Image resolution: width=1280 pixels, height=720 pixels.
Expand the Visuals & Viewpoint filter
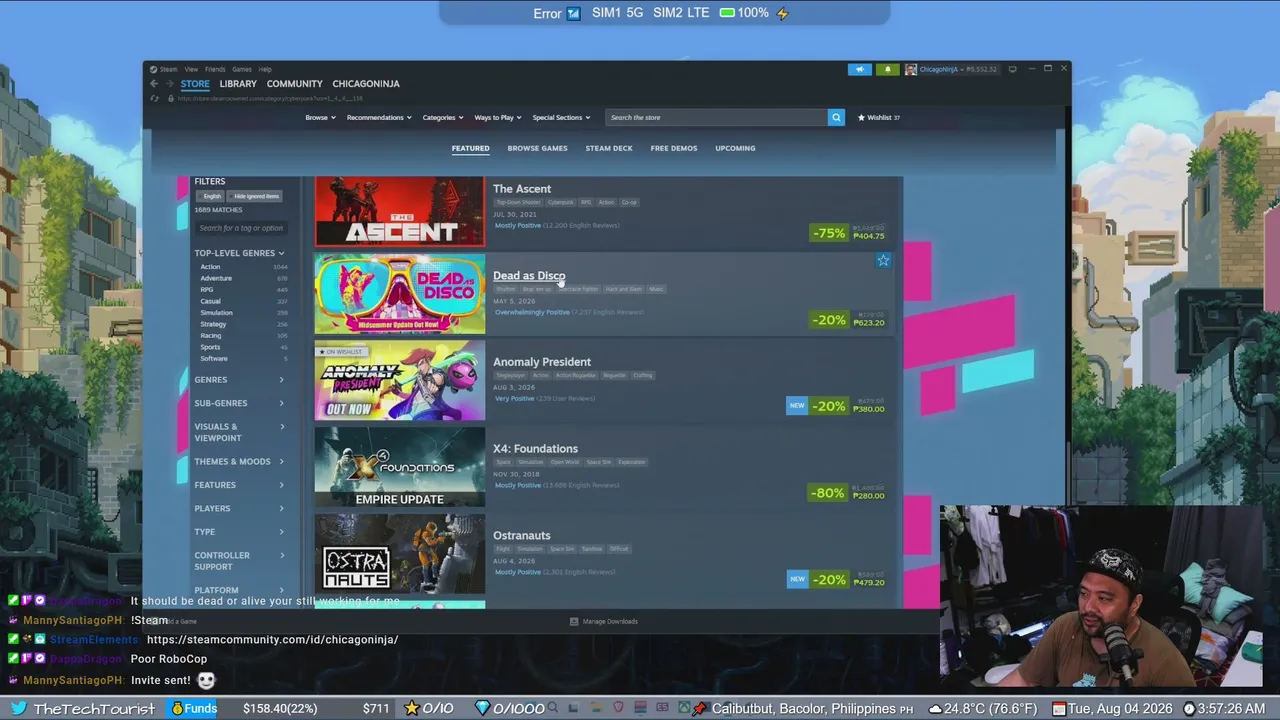tap(239, 432)
